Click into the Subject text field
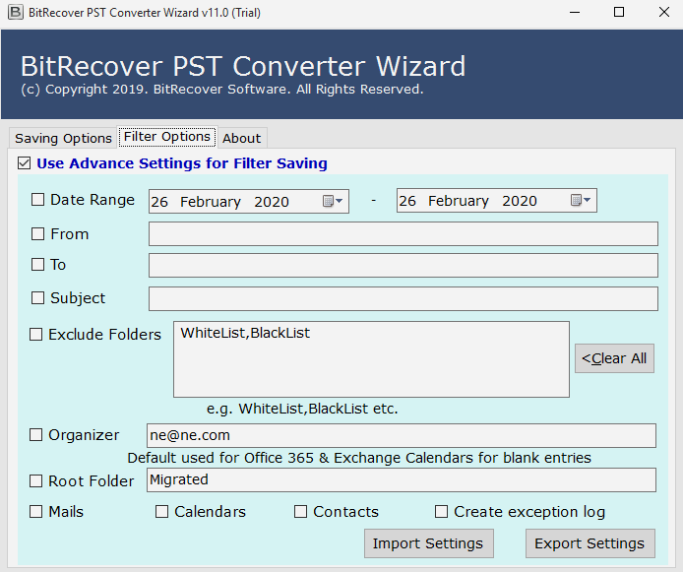Image resolution: width=683 pixels, height=572 pixels. [403, 299]
